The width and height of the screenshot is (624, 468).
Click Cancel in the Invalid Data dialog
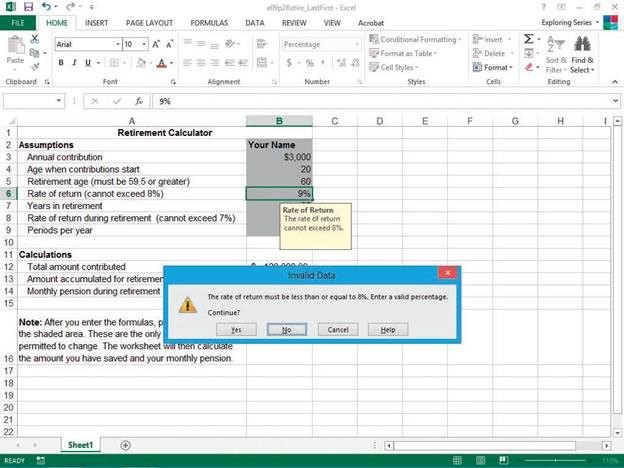point(337,329)
